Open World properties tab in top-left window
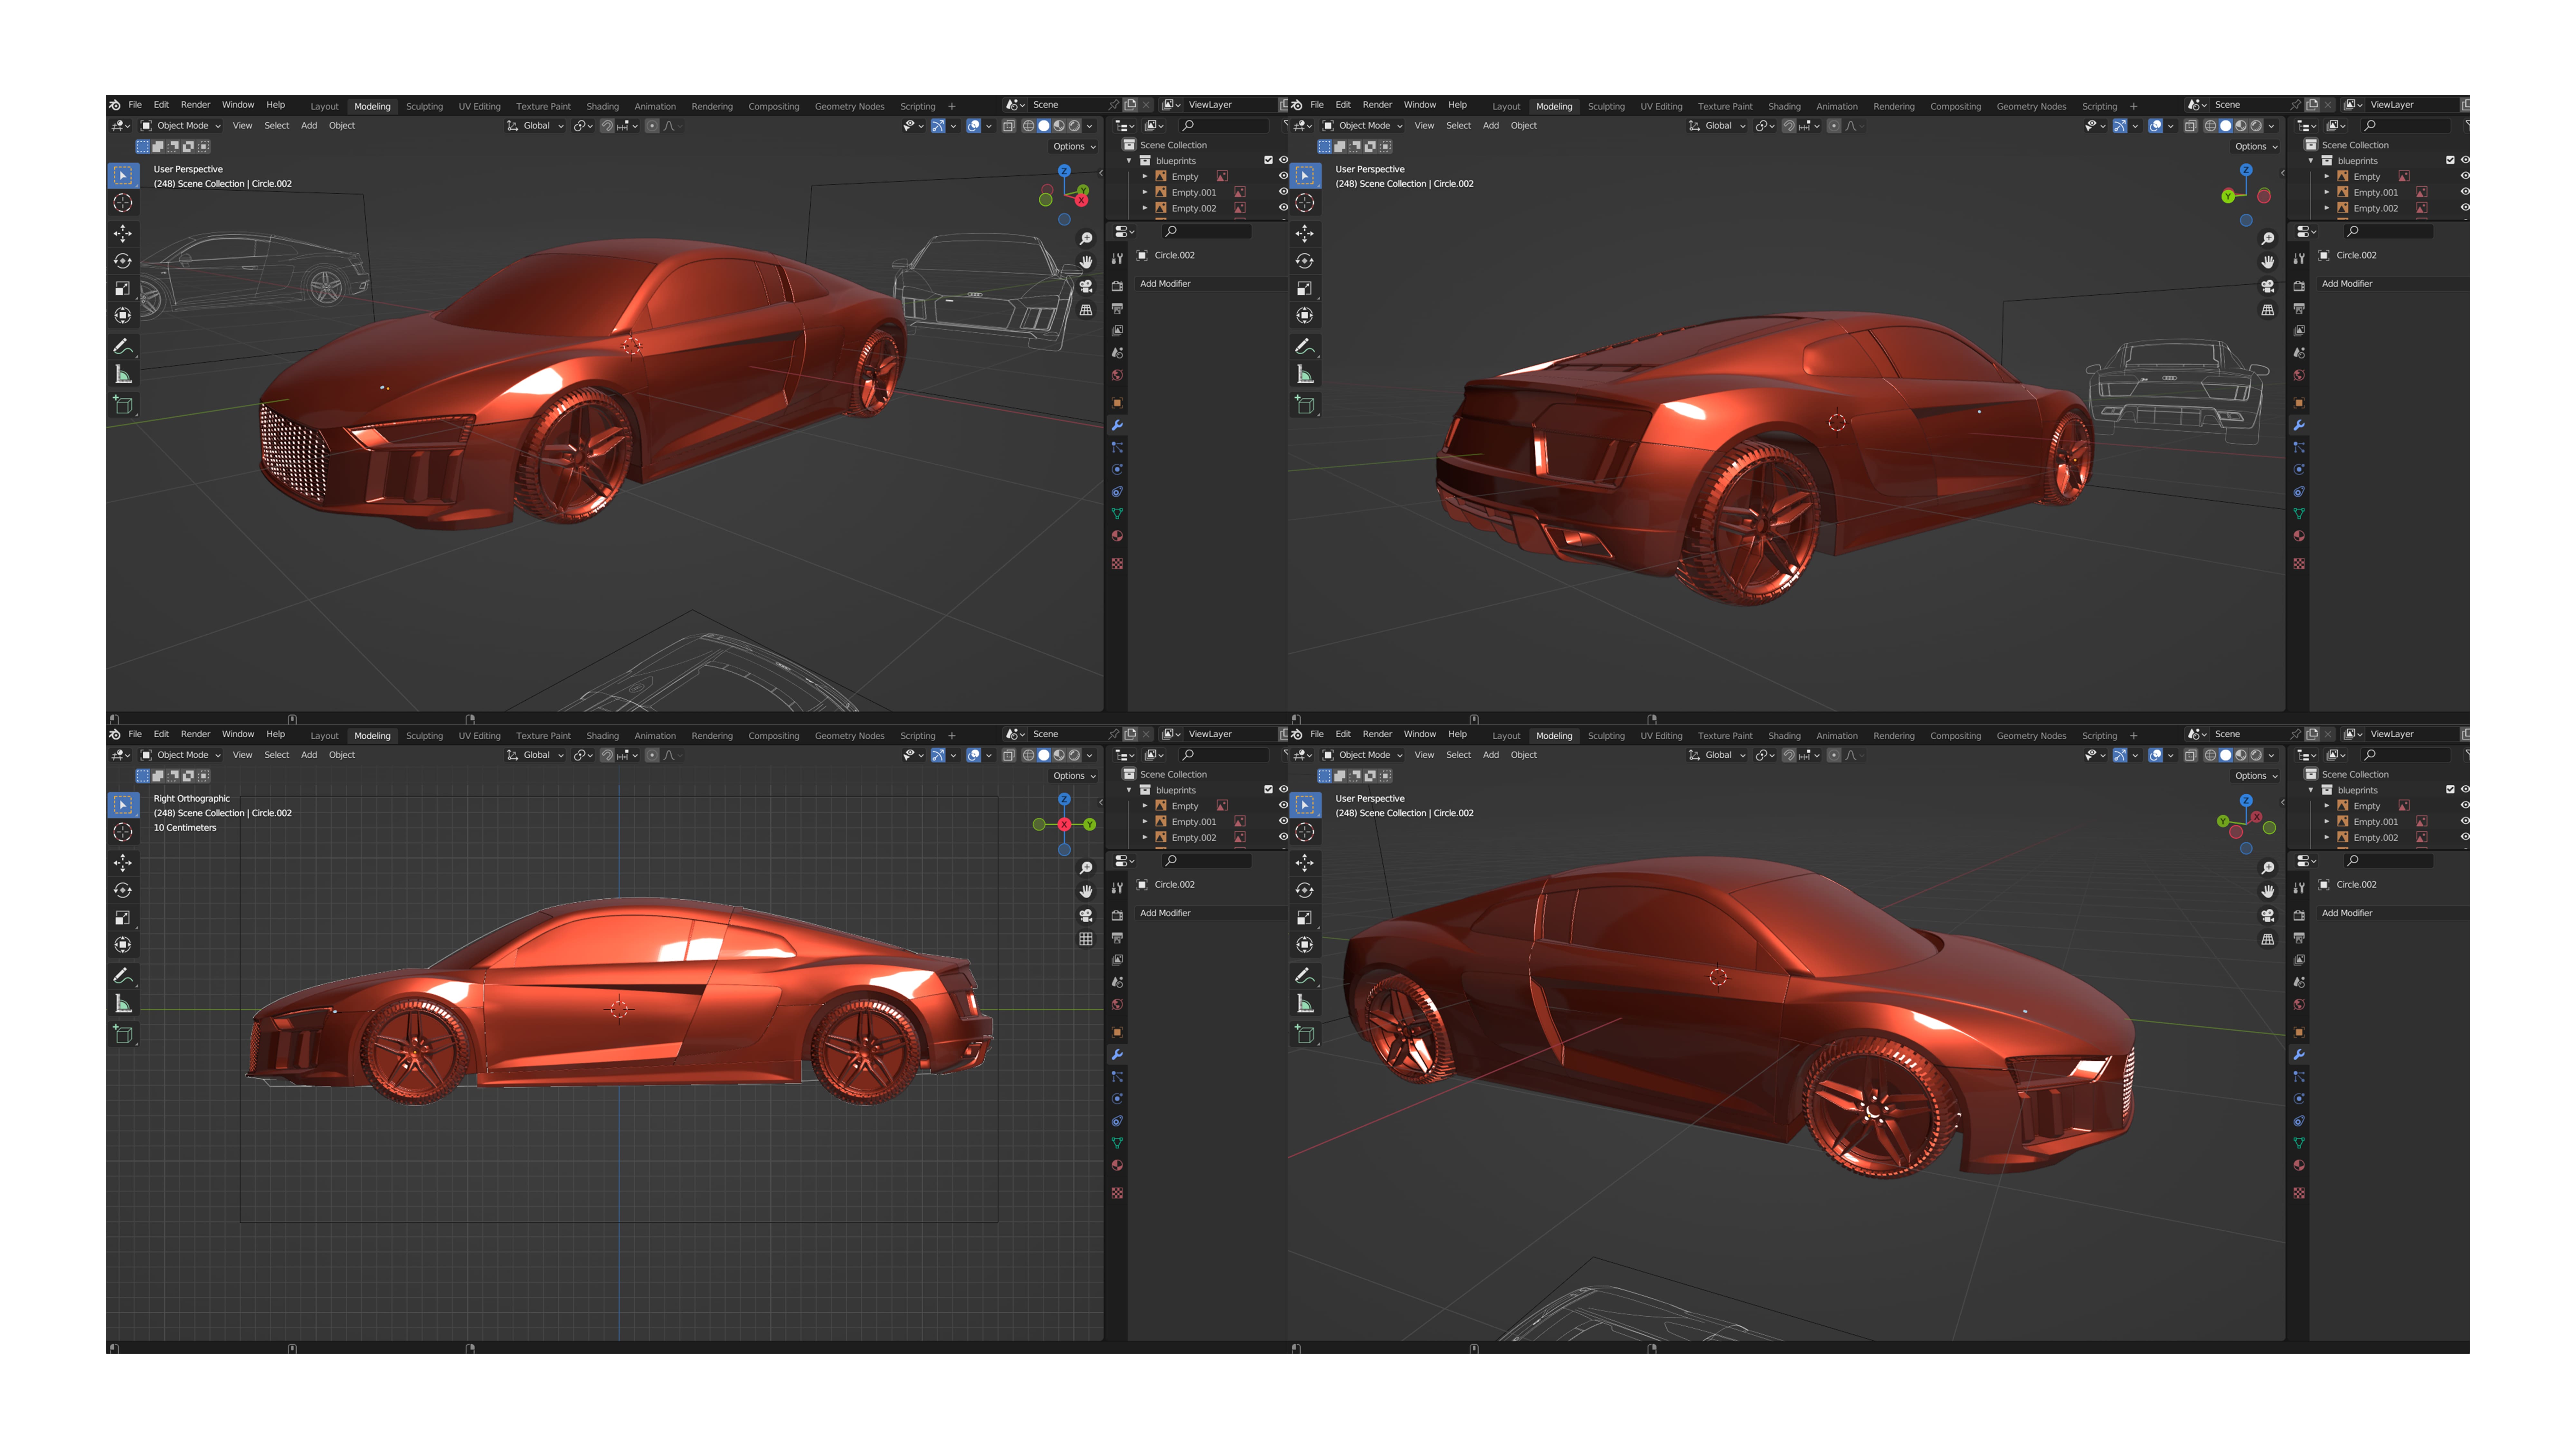This screenshot has height=1449, width=2576. pyautogui.click(x=1117, y=375)
